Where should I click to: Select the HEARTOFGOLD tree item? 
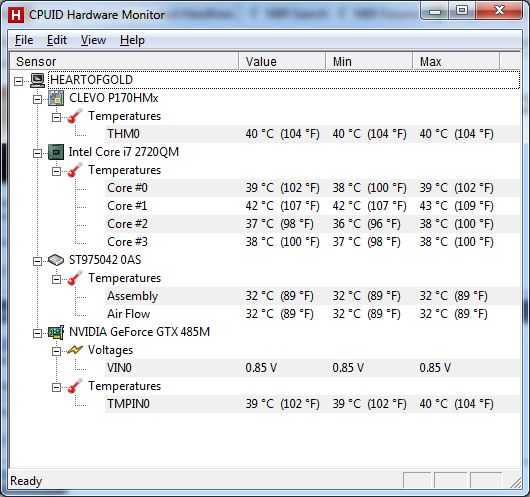click(x=284, y=80)
